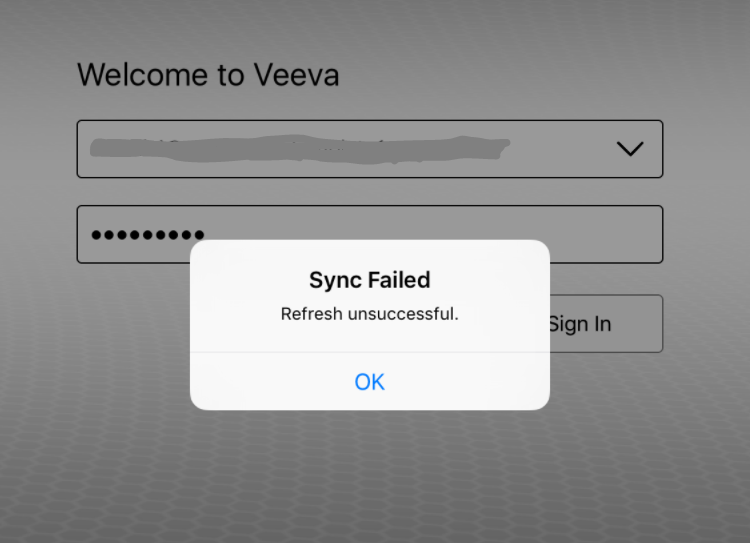Click the divider line above the OK button

pyautogui.click(x=369, y=352)
